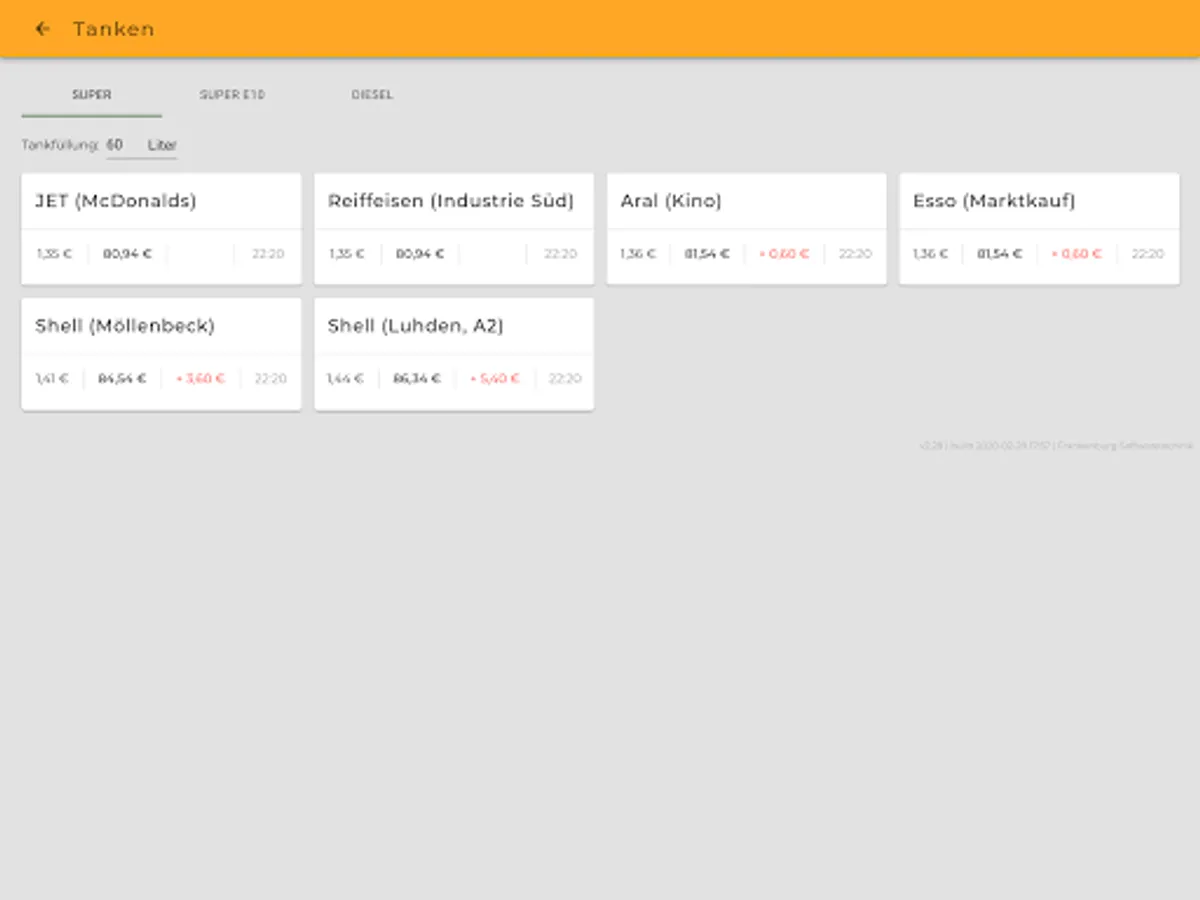The width and height of the screenshot is (1200, 900).
Task: Click the Tanken page title
Action: (x=114, y=29)
